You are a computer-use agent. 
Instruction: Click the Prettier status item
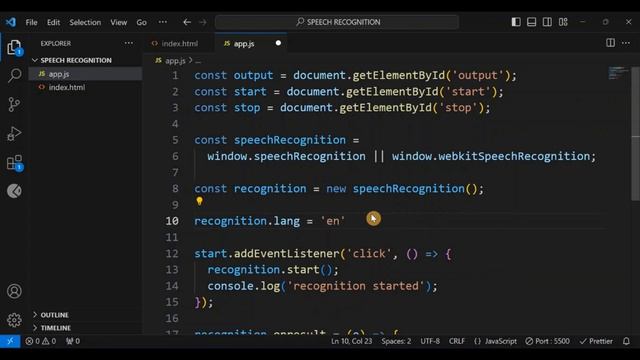pos(596,341)
